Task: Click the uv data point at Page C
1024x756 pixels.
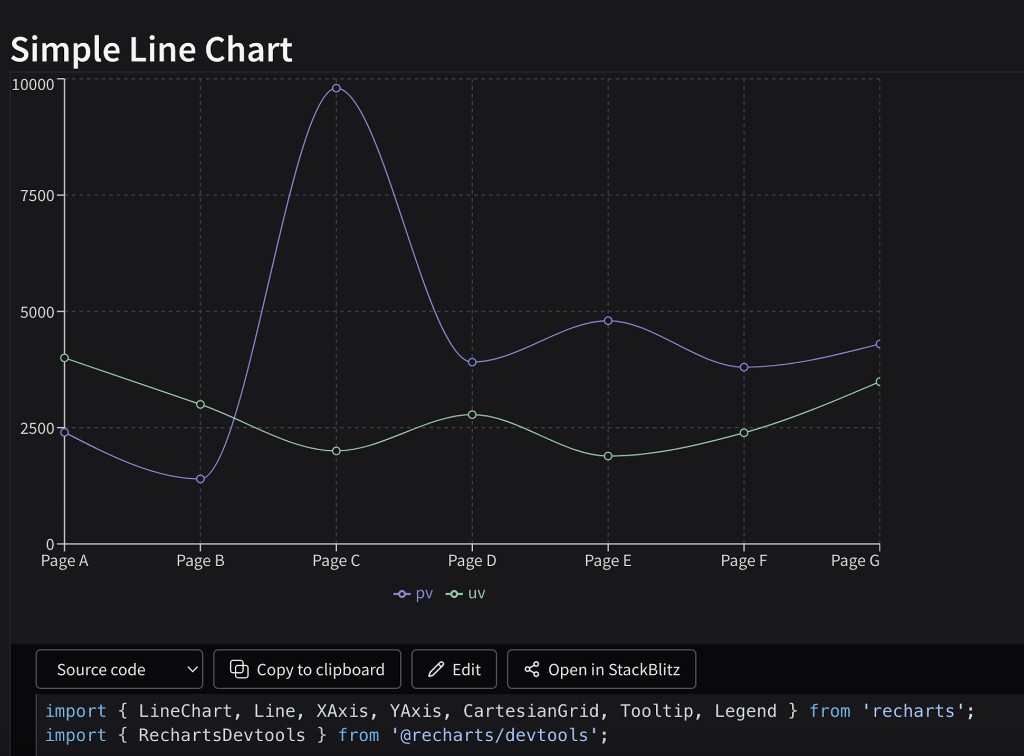Action: pos(336,451)
